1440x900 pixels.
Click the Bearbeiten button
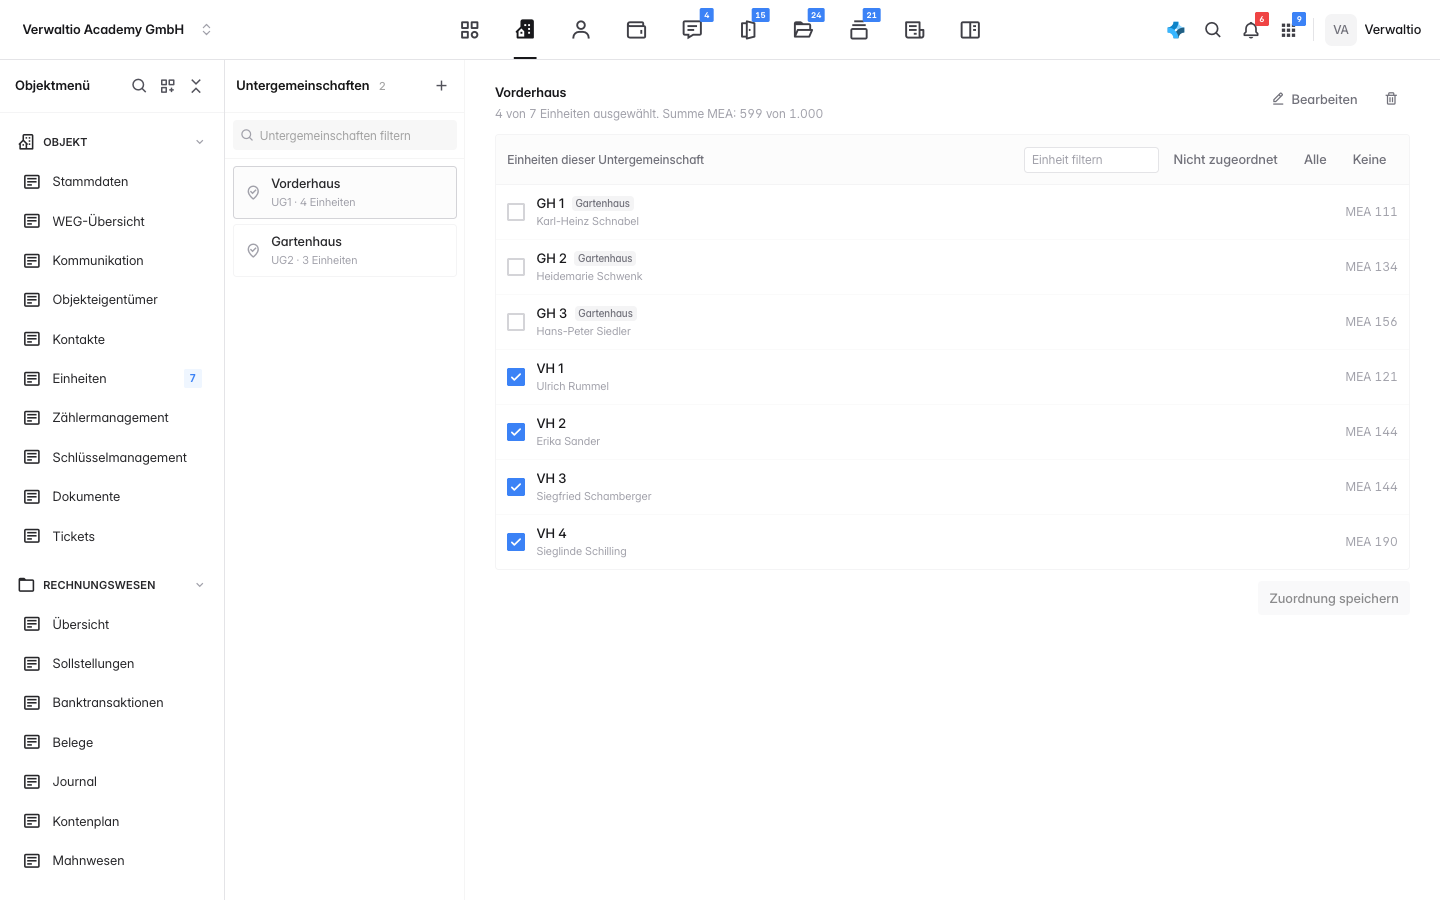coord(1314,99)
